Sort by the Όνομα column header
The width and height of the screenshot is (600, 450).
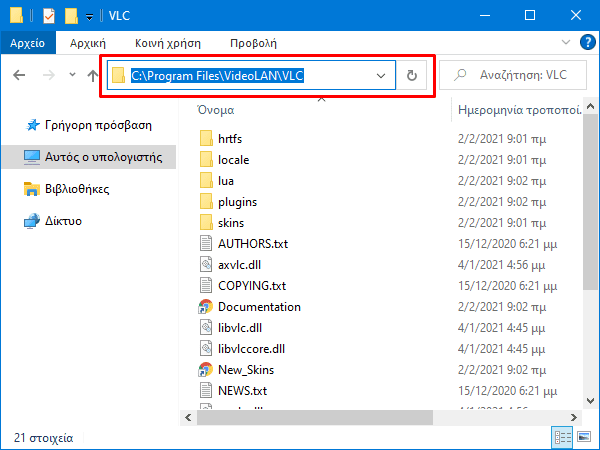[215, 110]
